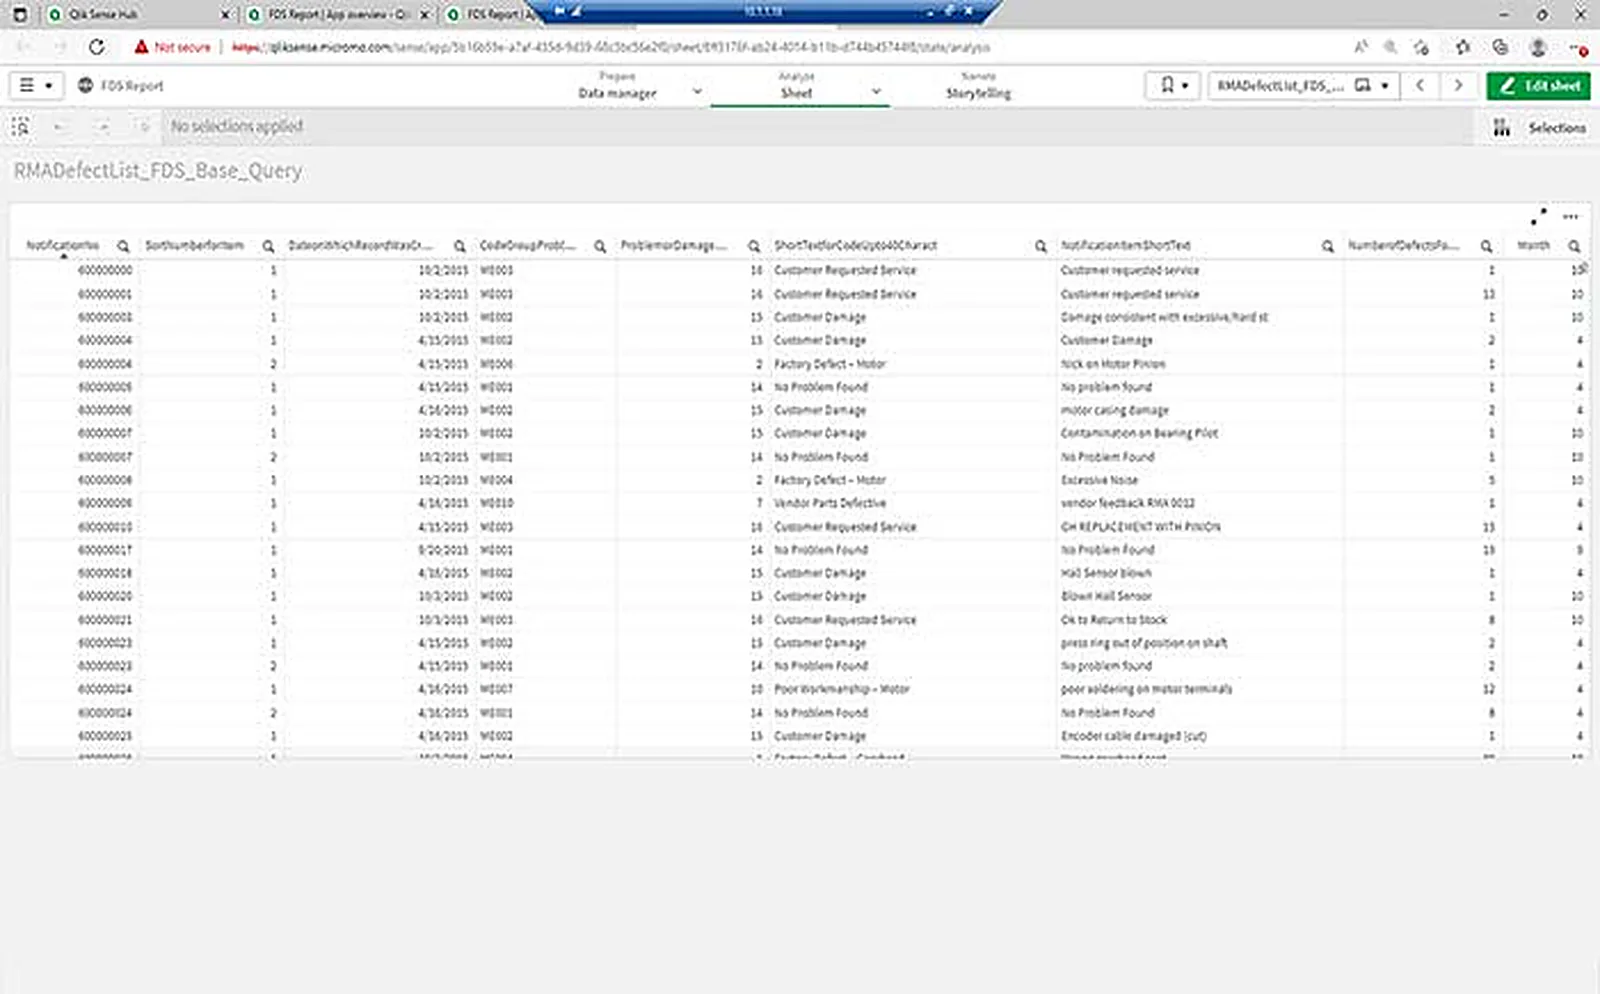Clear all selections
The height and width of the screenshot is (994, 1600).
click(145, 127)
